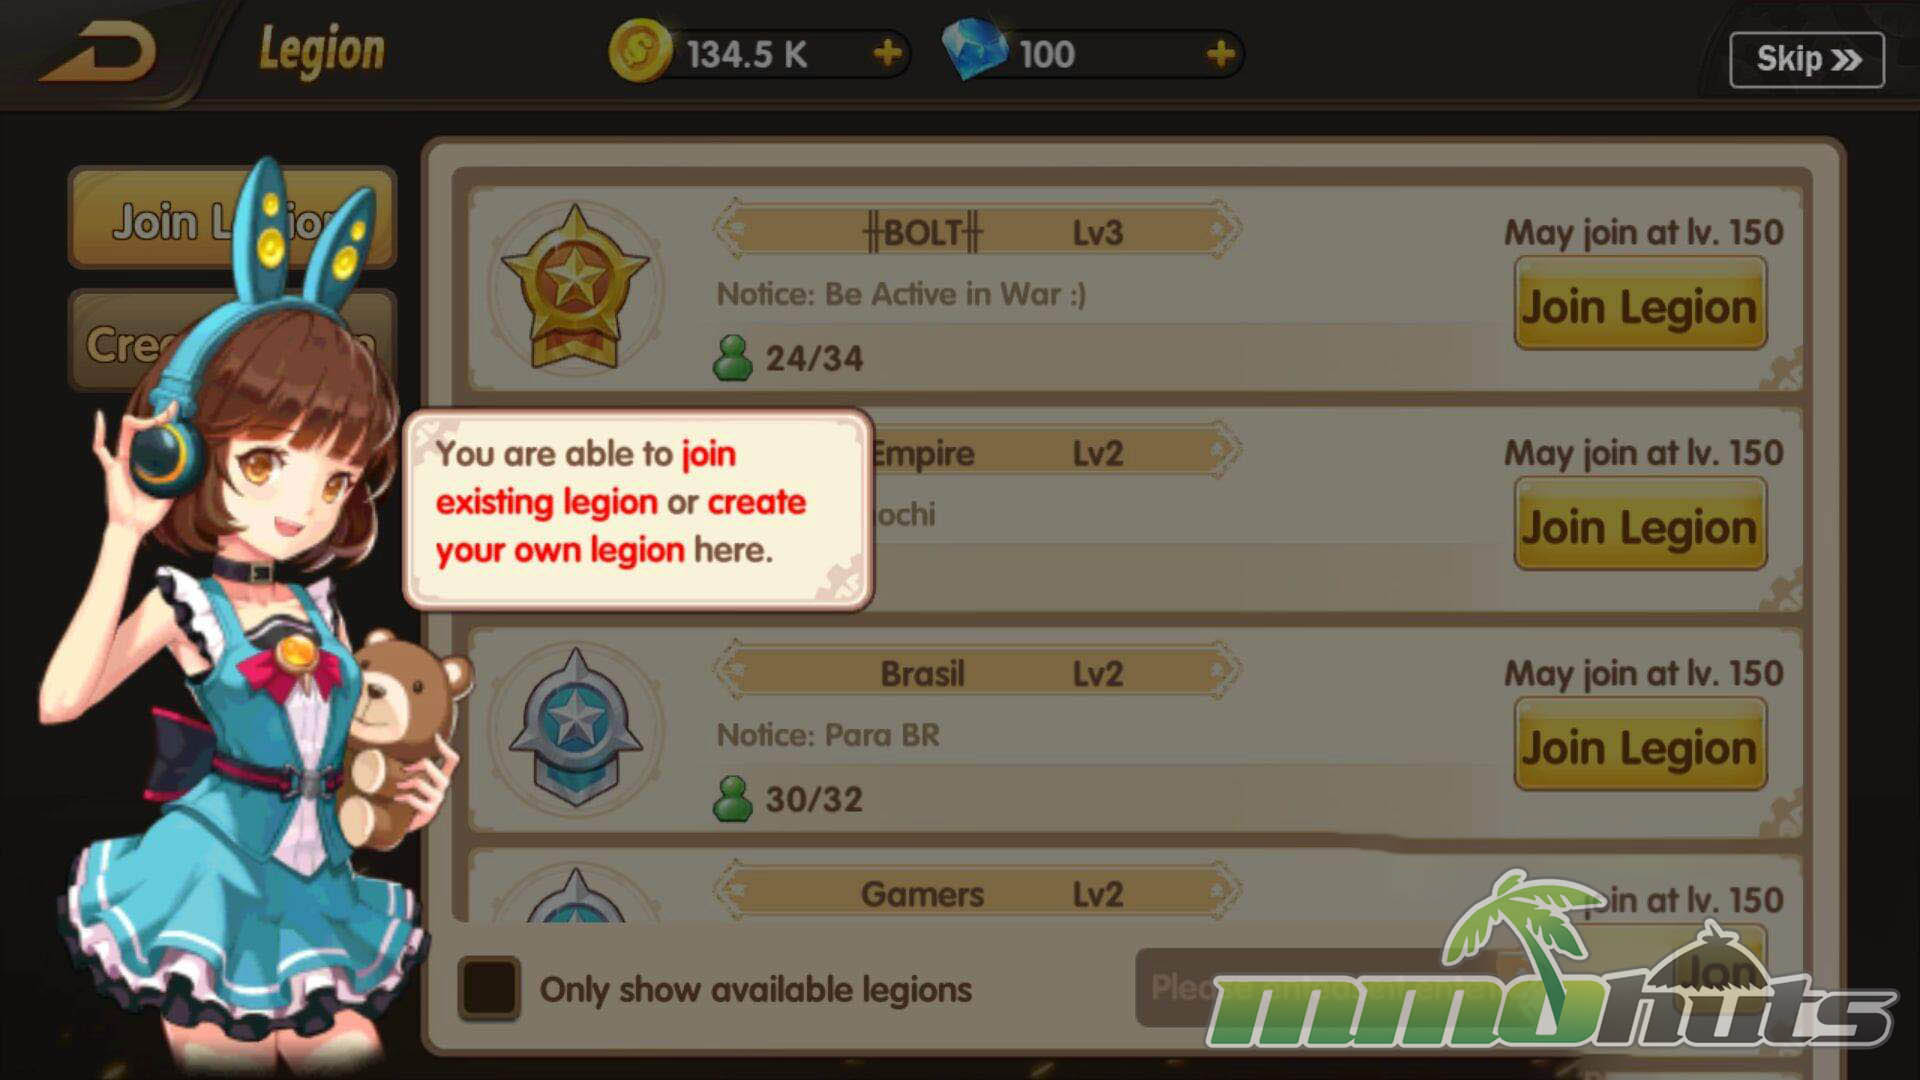This screenshot has width=1920, height=1080.
Task: Click the green member icon showing 30/32
Action: click(732, 799)
